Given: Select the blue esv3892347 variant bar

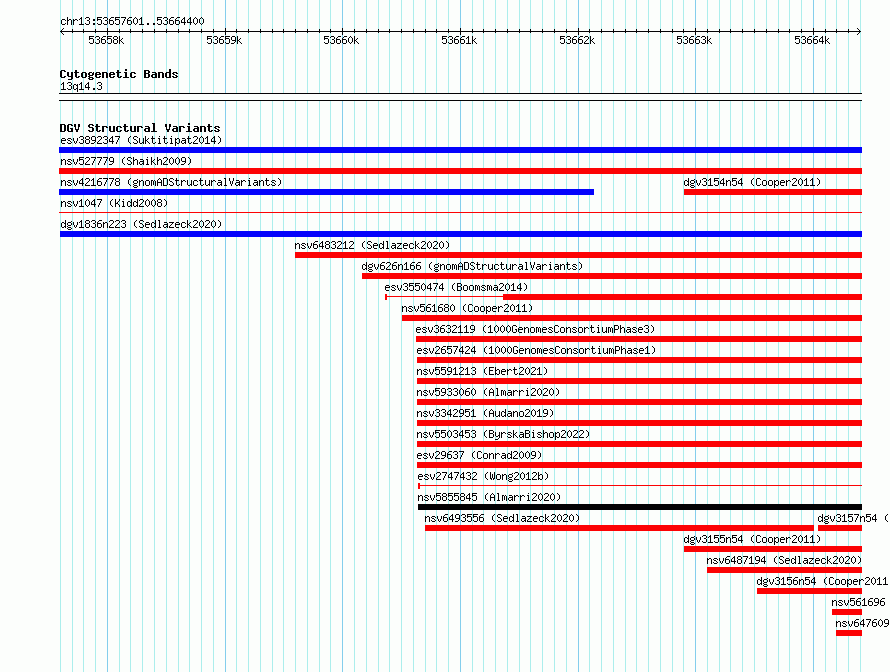Looking at the screenshot, I should (x=460, y=150).
